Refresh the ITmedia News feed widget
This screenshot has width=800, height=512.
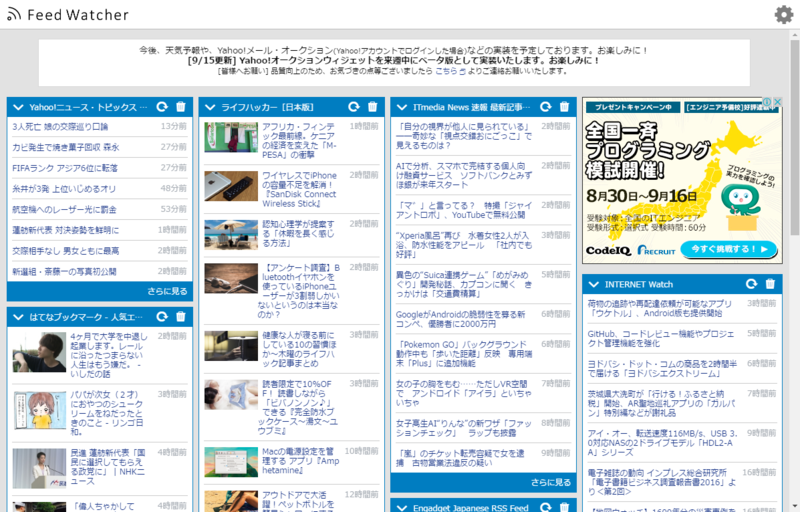(x=546, y=107)
